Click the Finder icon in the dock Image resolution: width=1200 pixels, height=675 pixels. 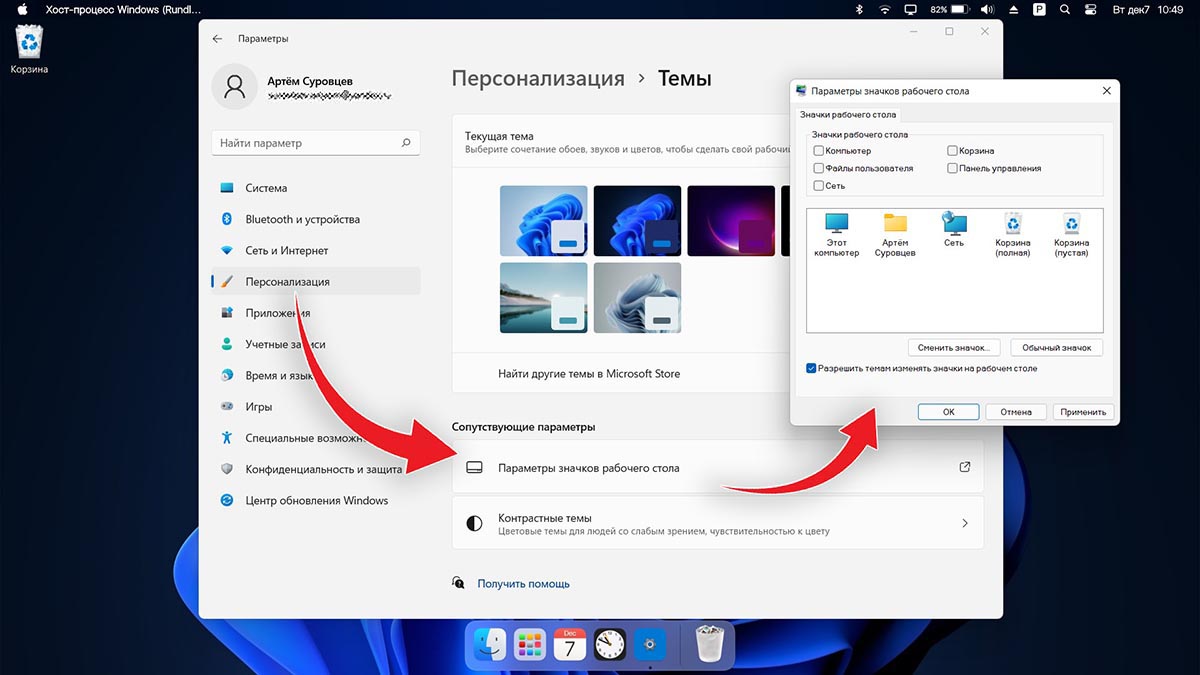coord(490,645)
